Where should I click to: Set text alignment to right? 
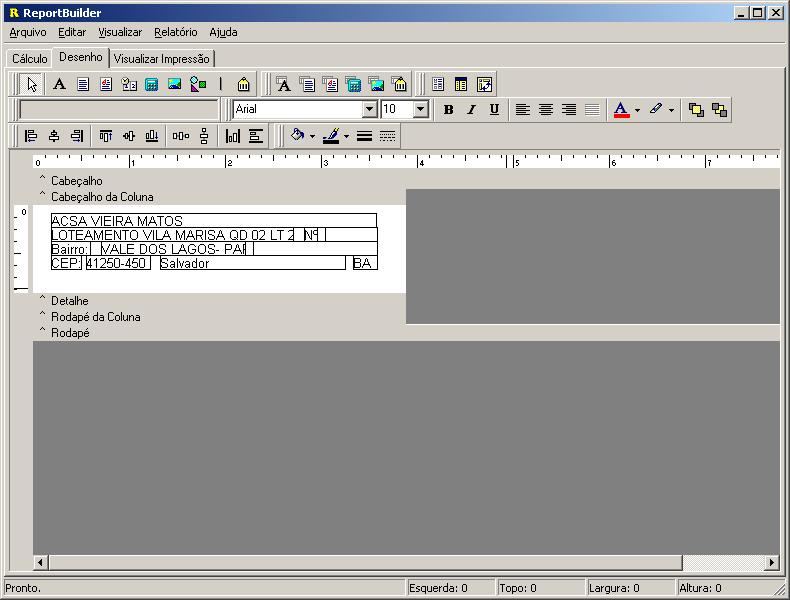point(569,110)
